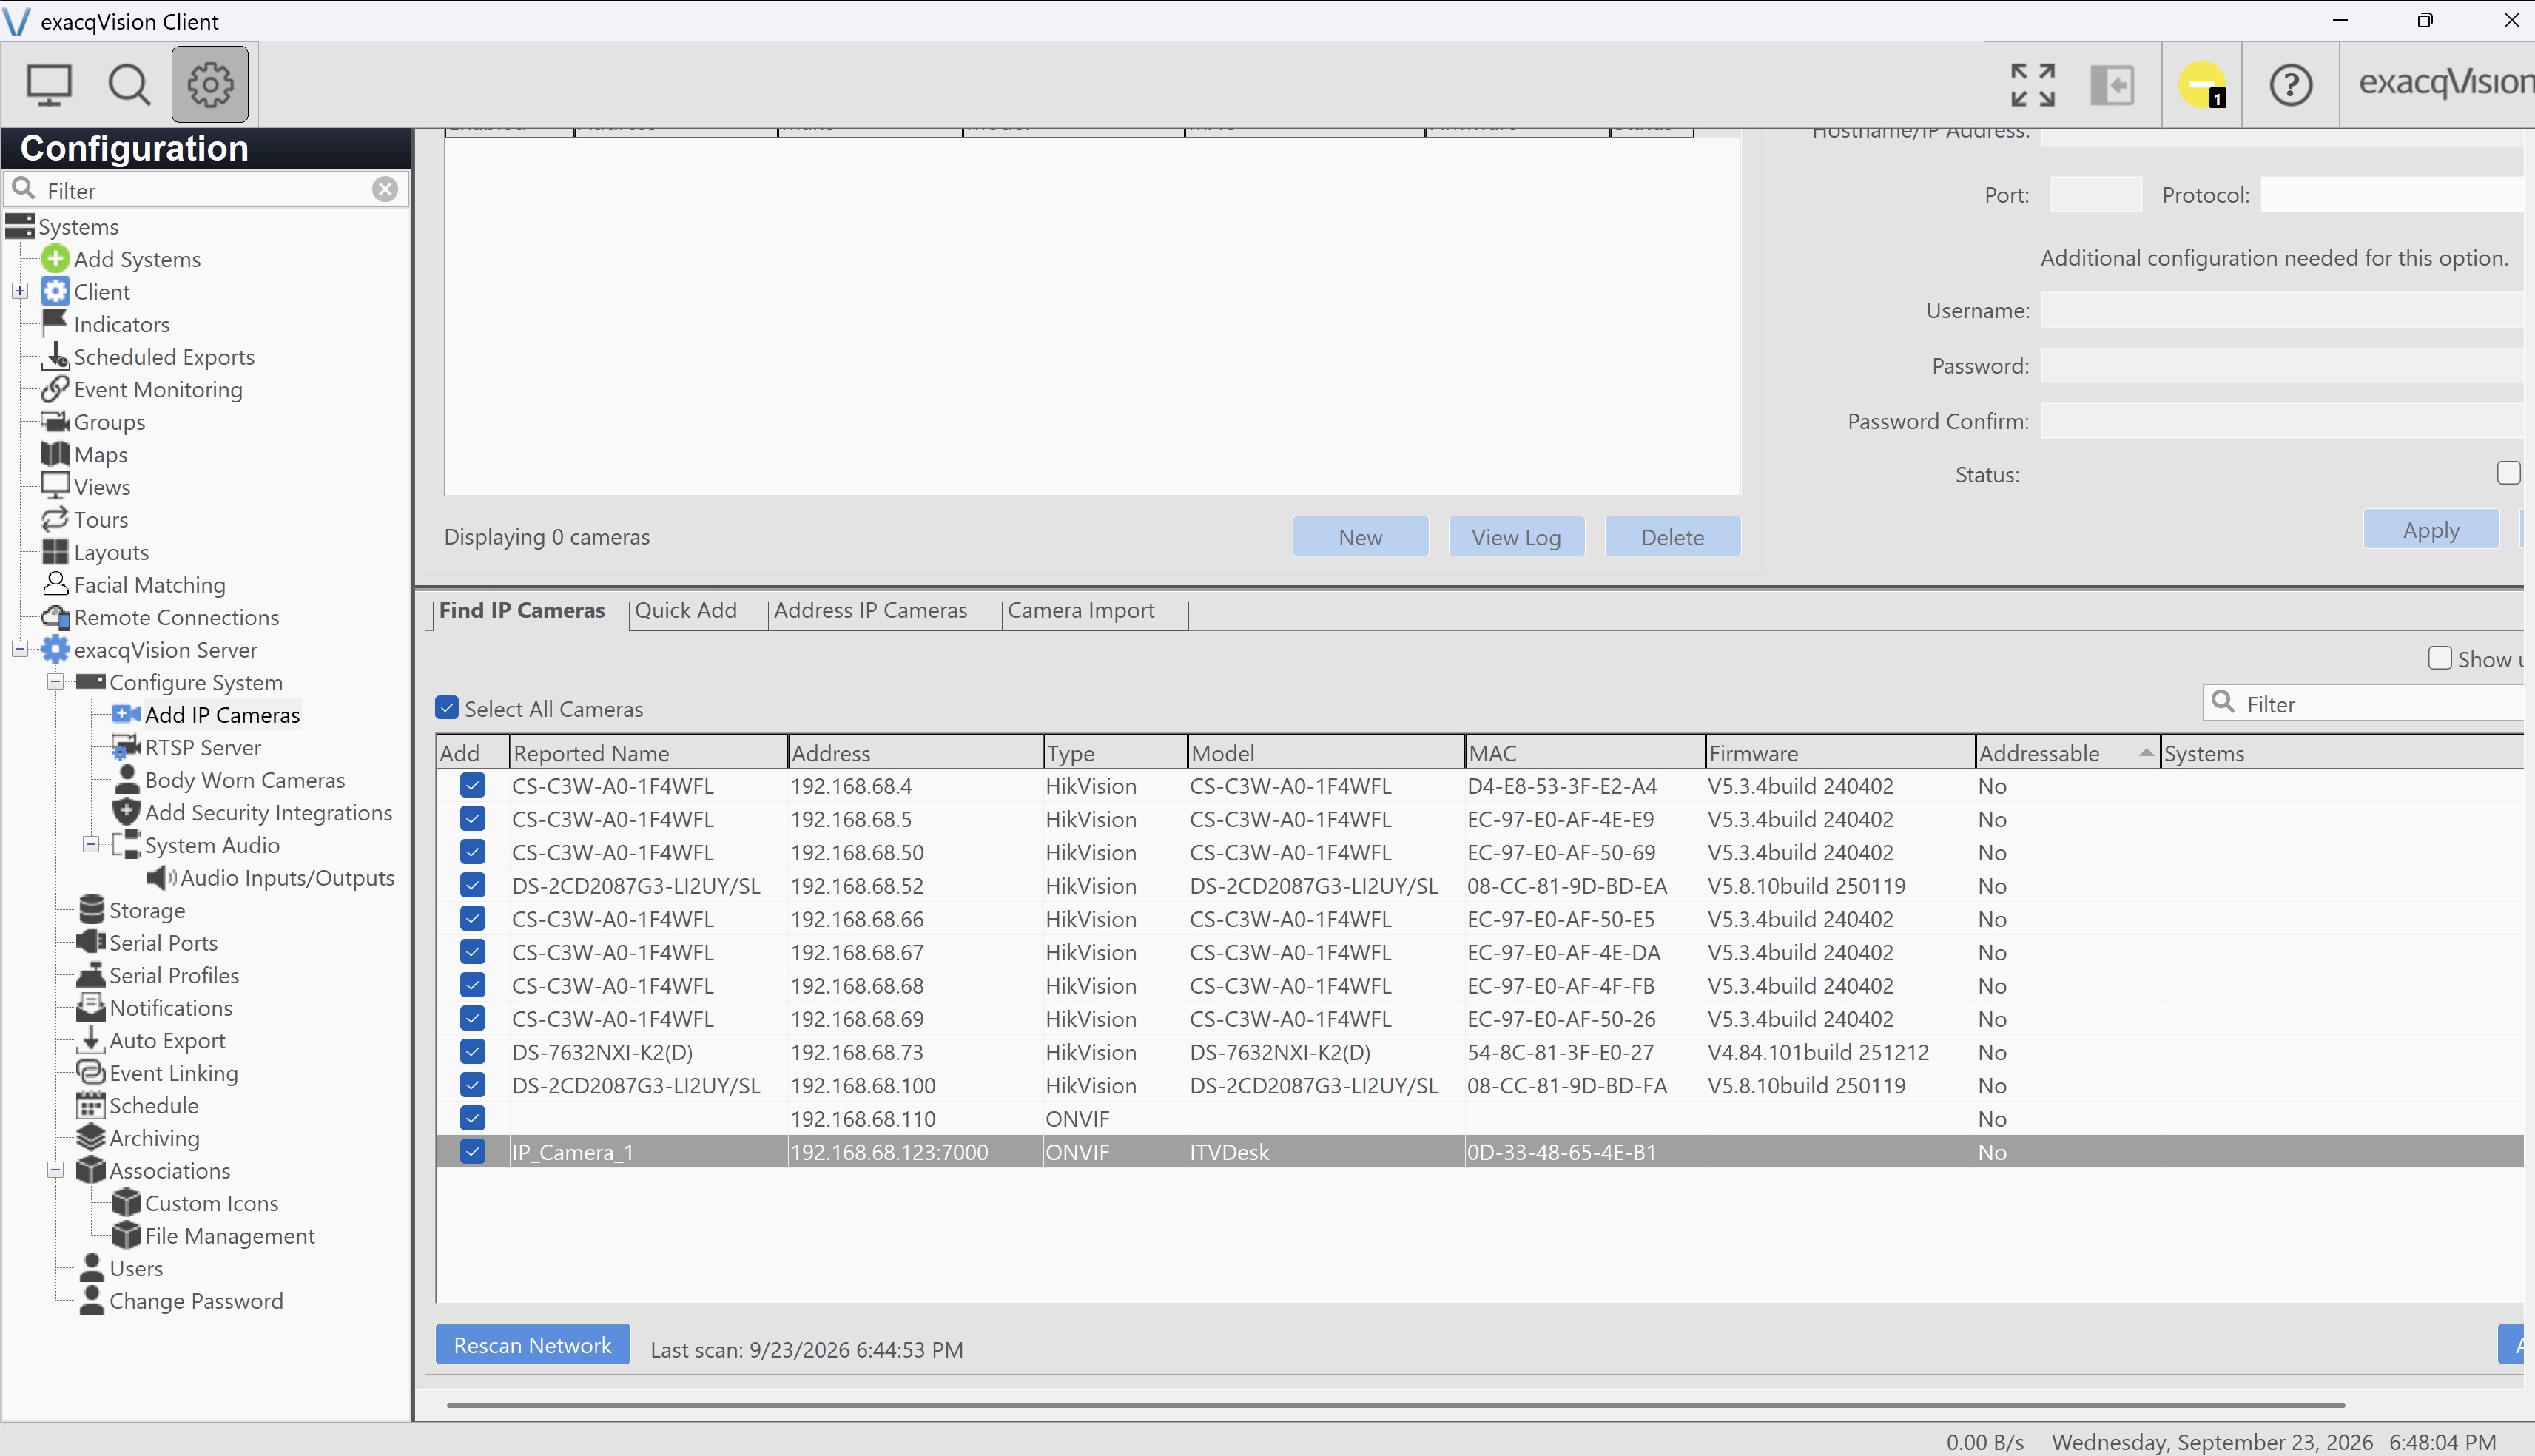The image size is (2535, 1456).
Task: Click the Facial Matching person icon
Action: pyautogui.click(x=56, y=584)
